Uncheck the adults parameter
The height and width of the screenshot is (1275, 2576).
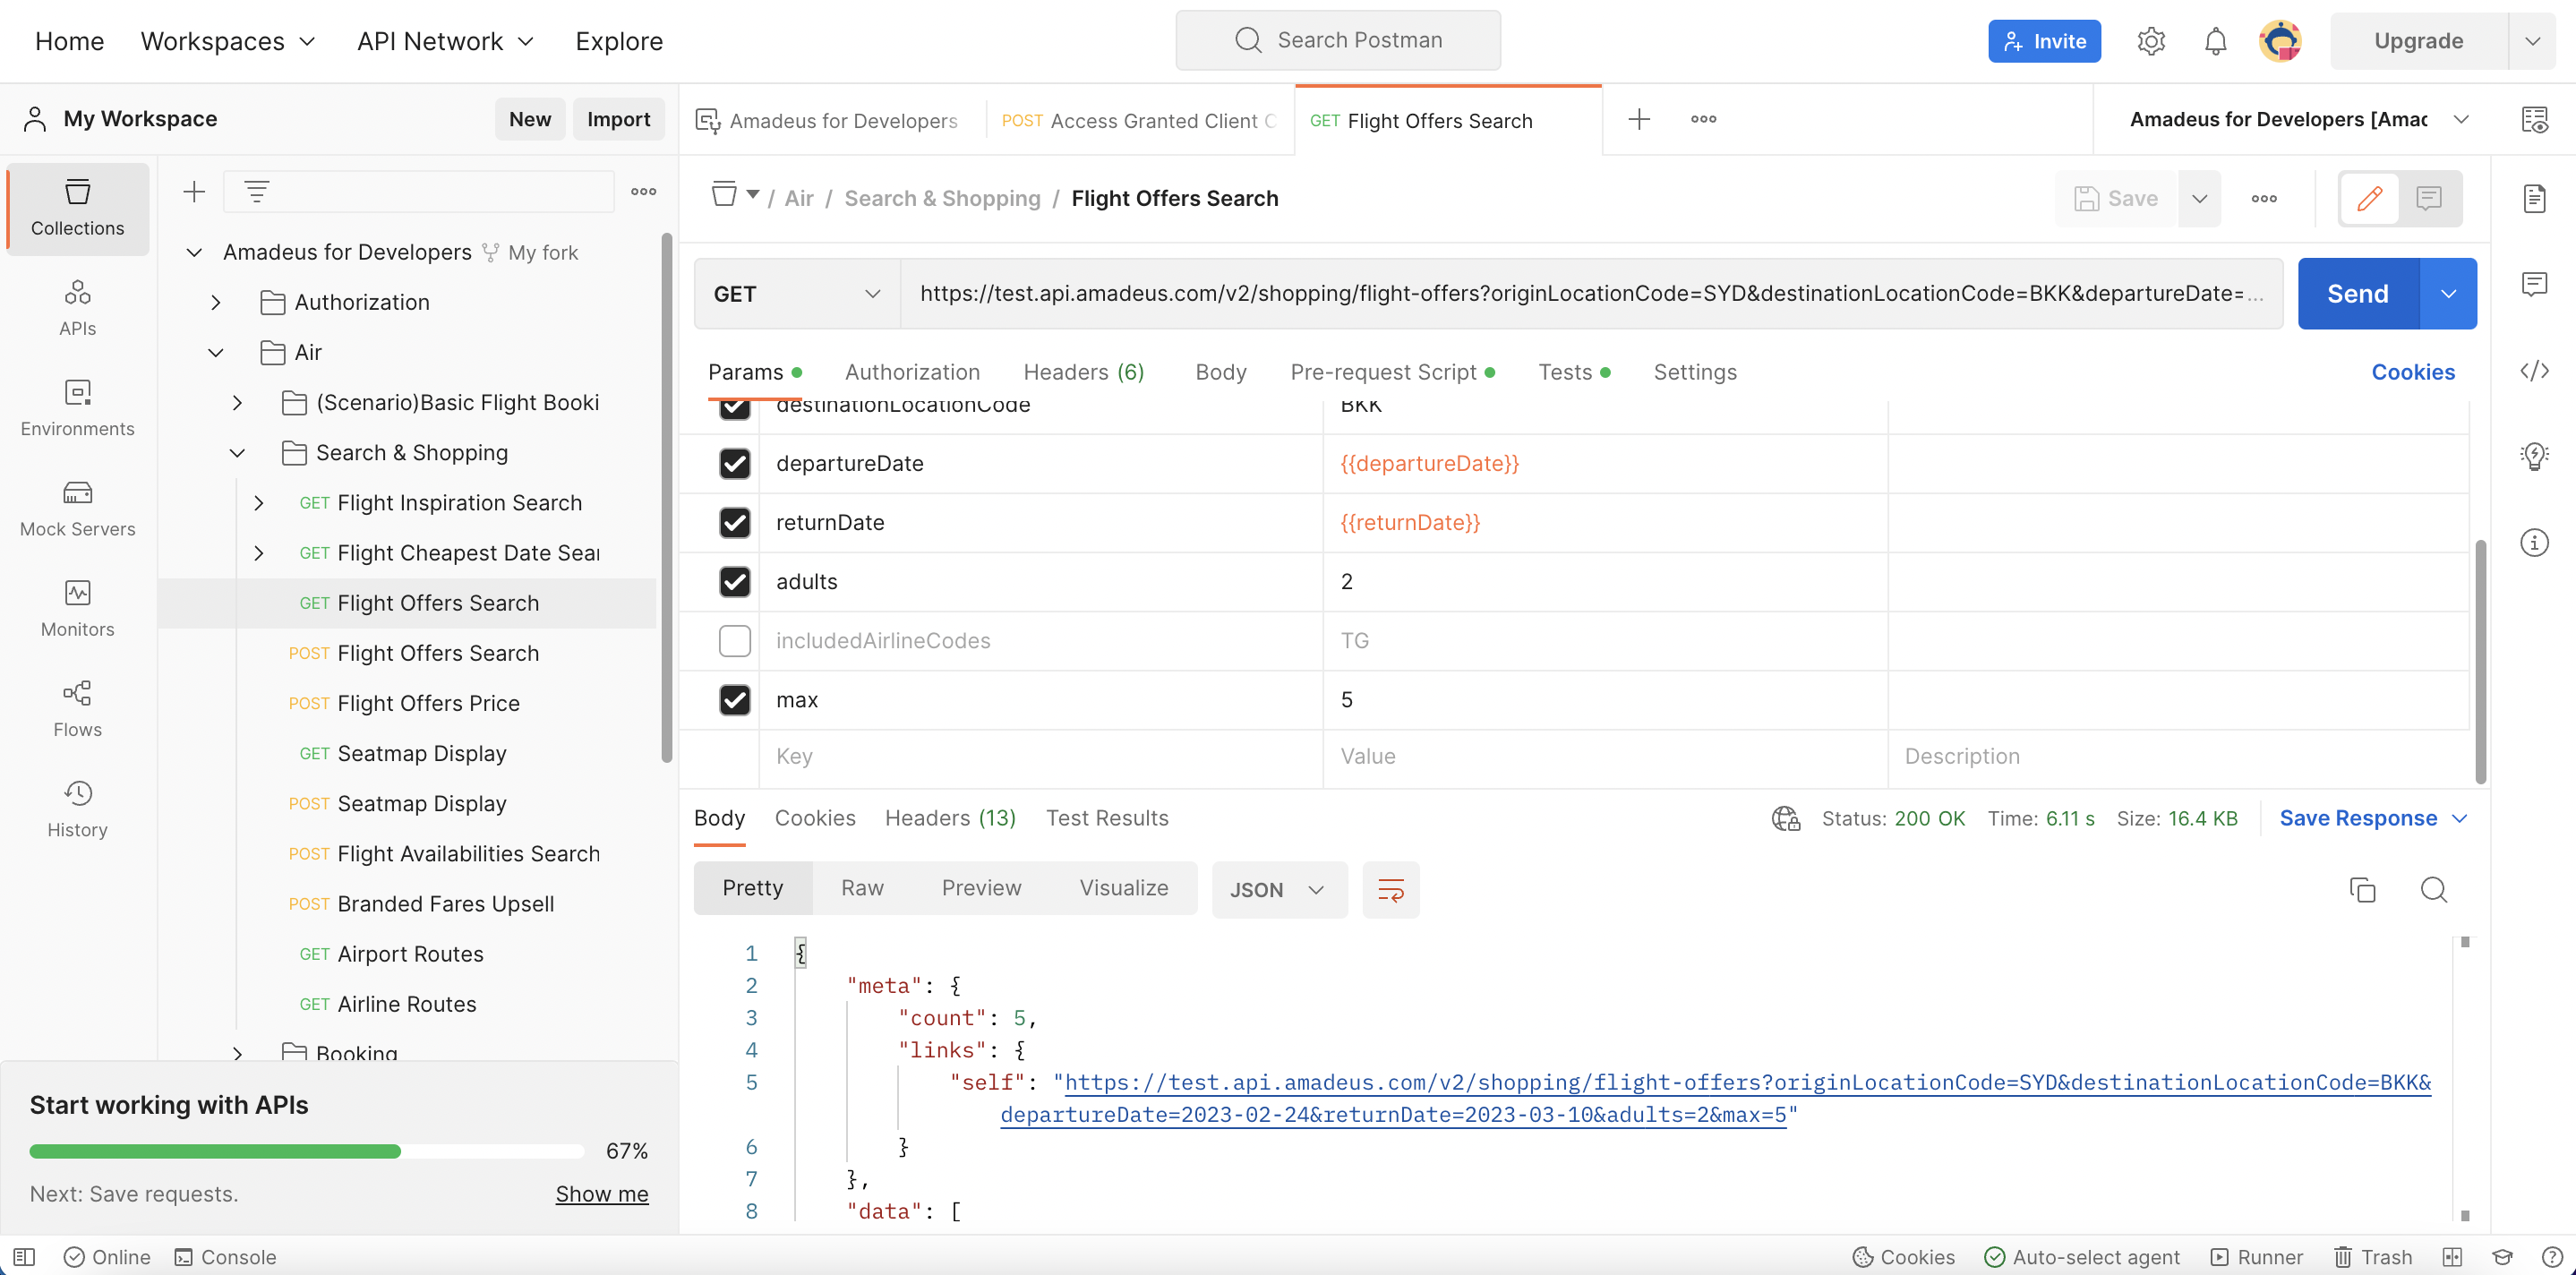tap(734, 581)
